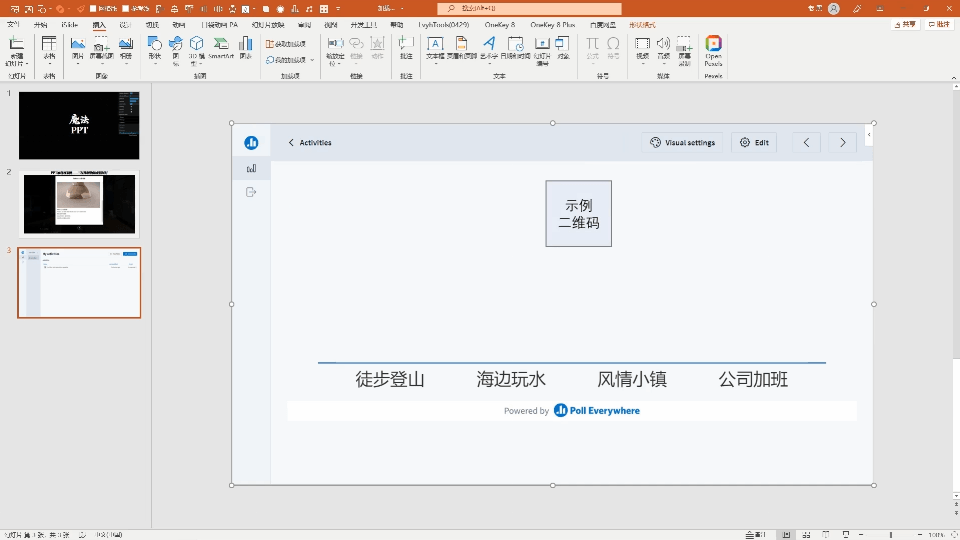
Task: Open the Audio insert menu
Action: point(663,49)
